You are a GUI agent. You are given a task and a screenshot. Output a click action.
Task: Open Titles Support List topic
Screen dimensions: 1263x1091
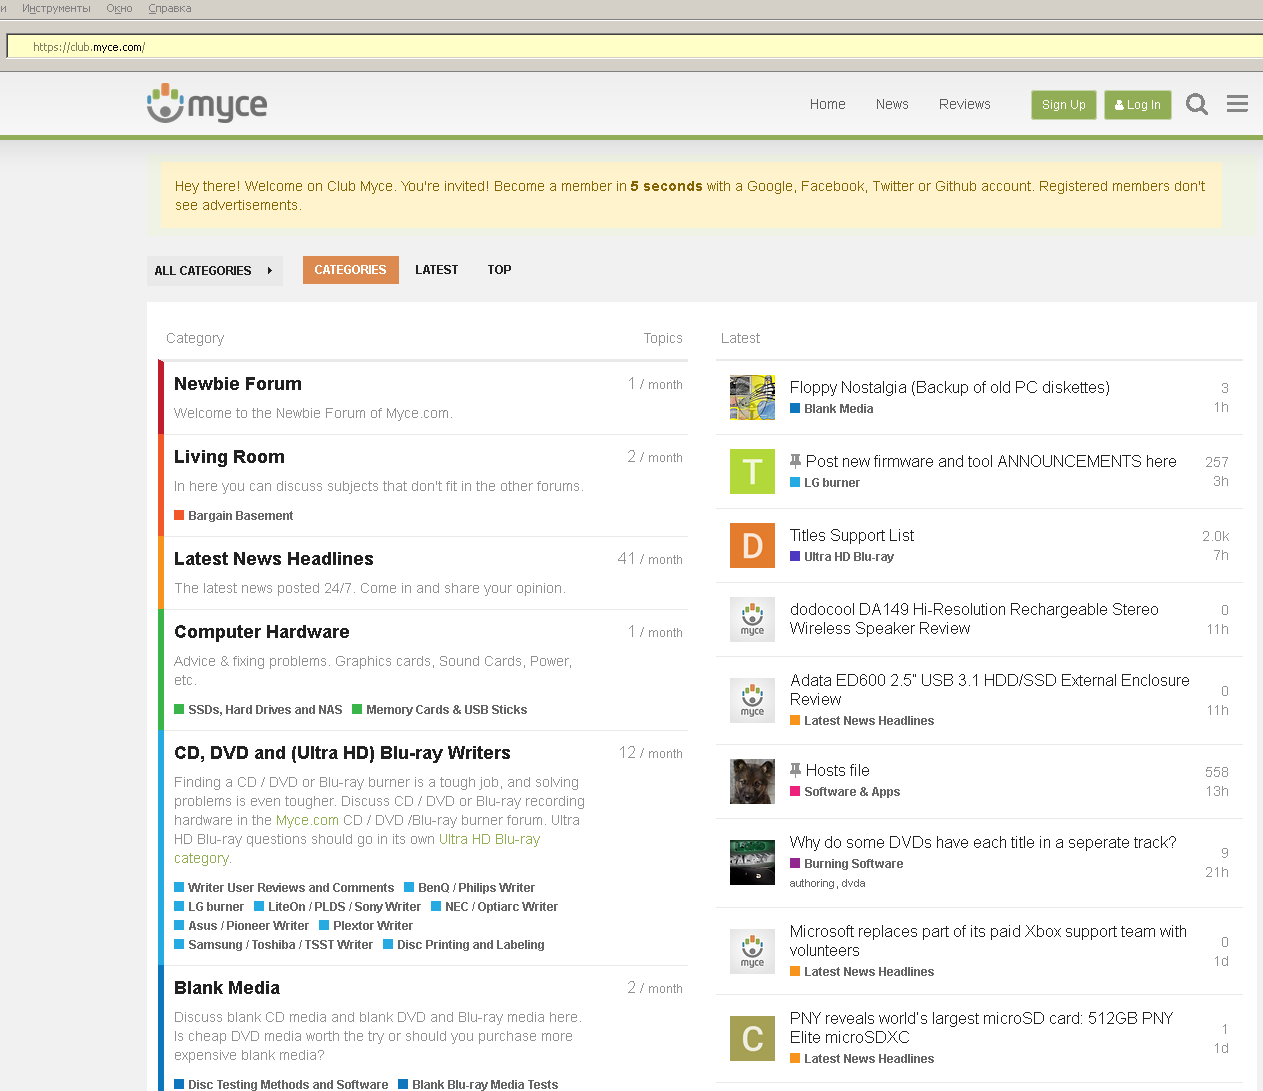(852, 536)
